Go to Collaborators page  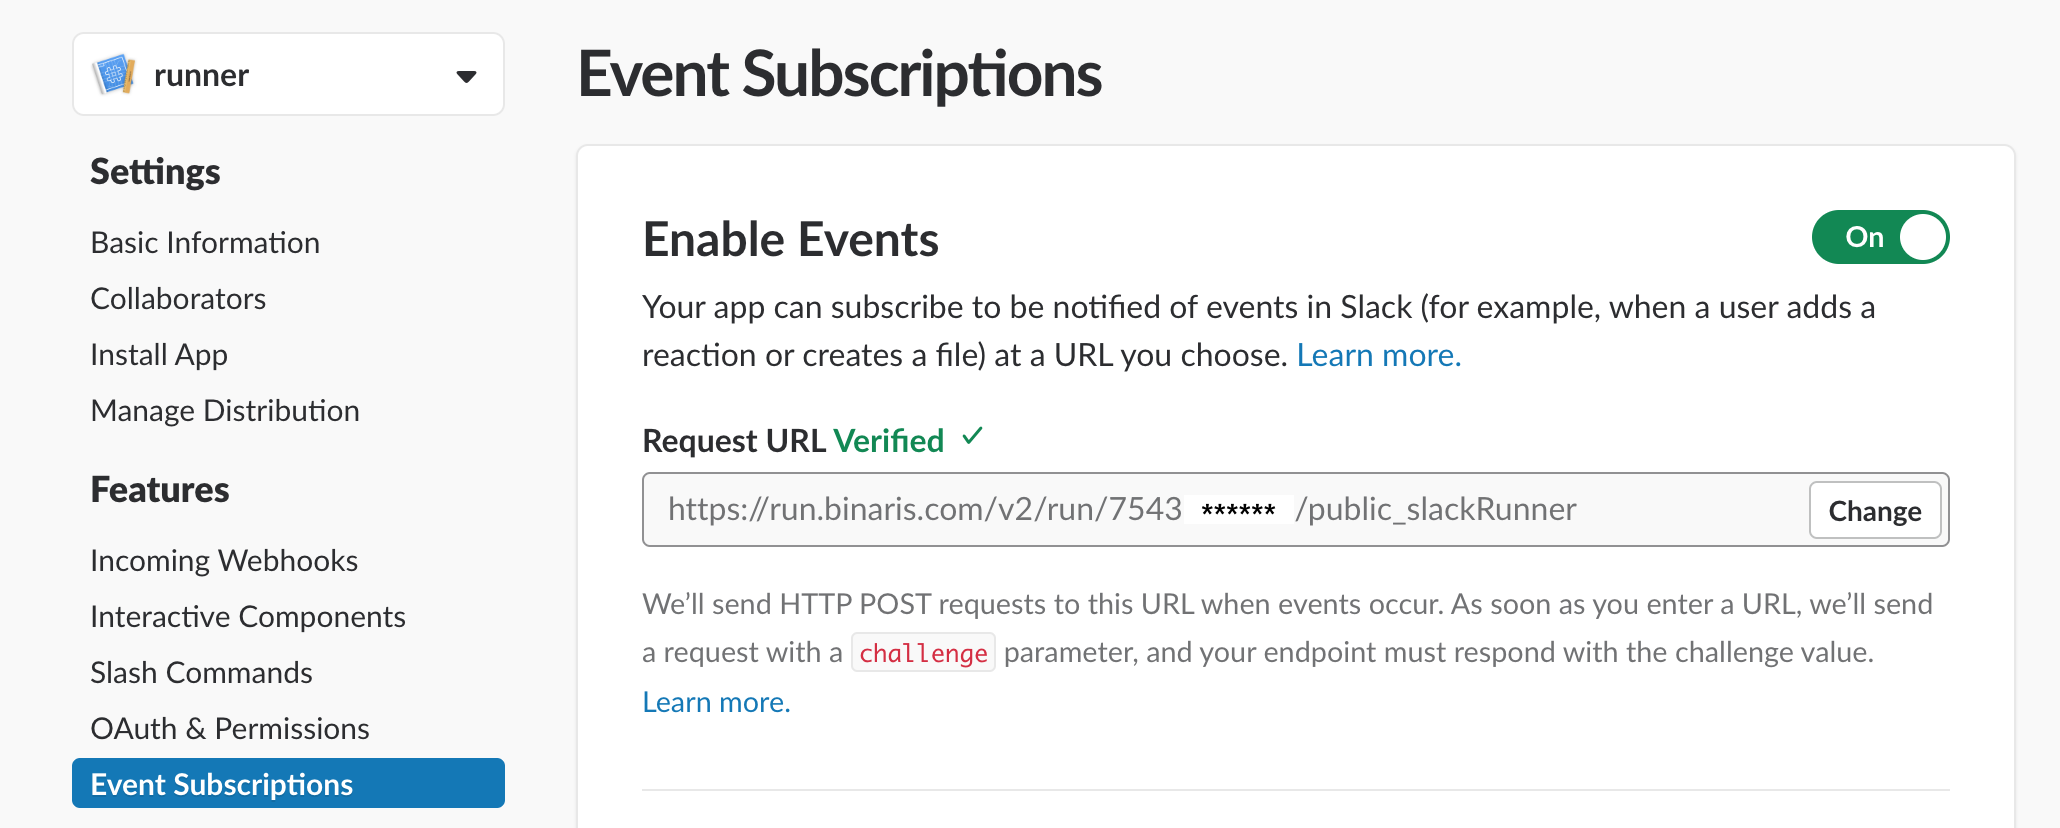click(178, 299)
